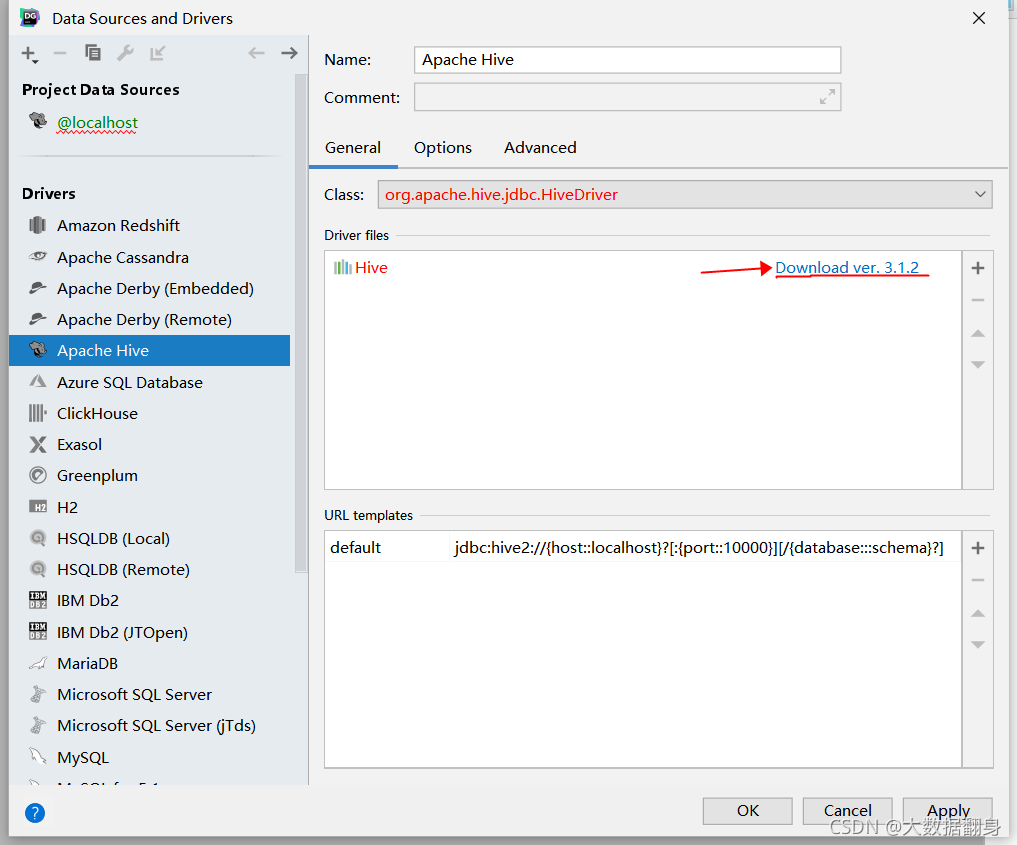Move URL template down
The height and width of the screenshot is (845, 1017).
(x=978, y=645)
